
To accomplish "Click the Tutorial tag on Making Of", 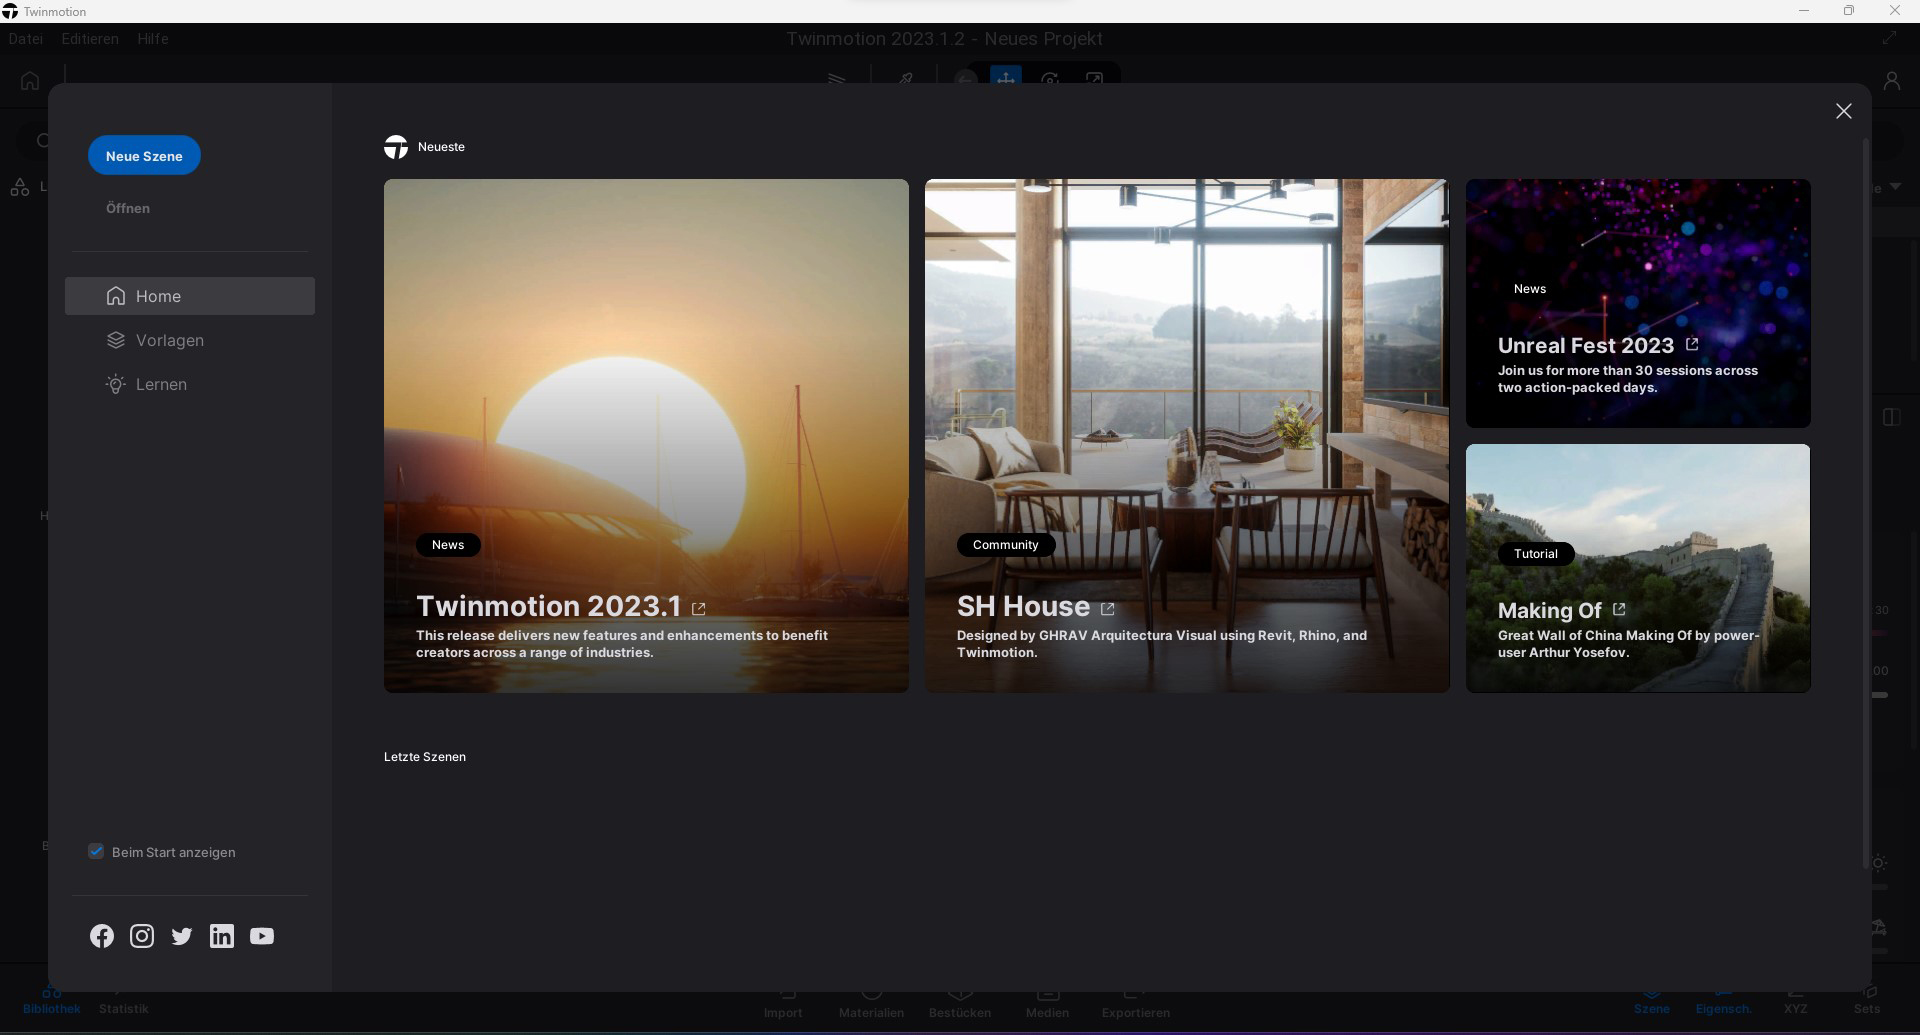I will (x=1536, y=554).
